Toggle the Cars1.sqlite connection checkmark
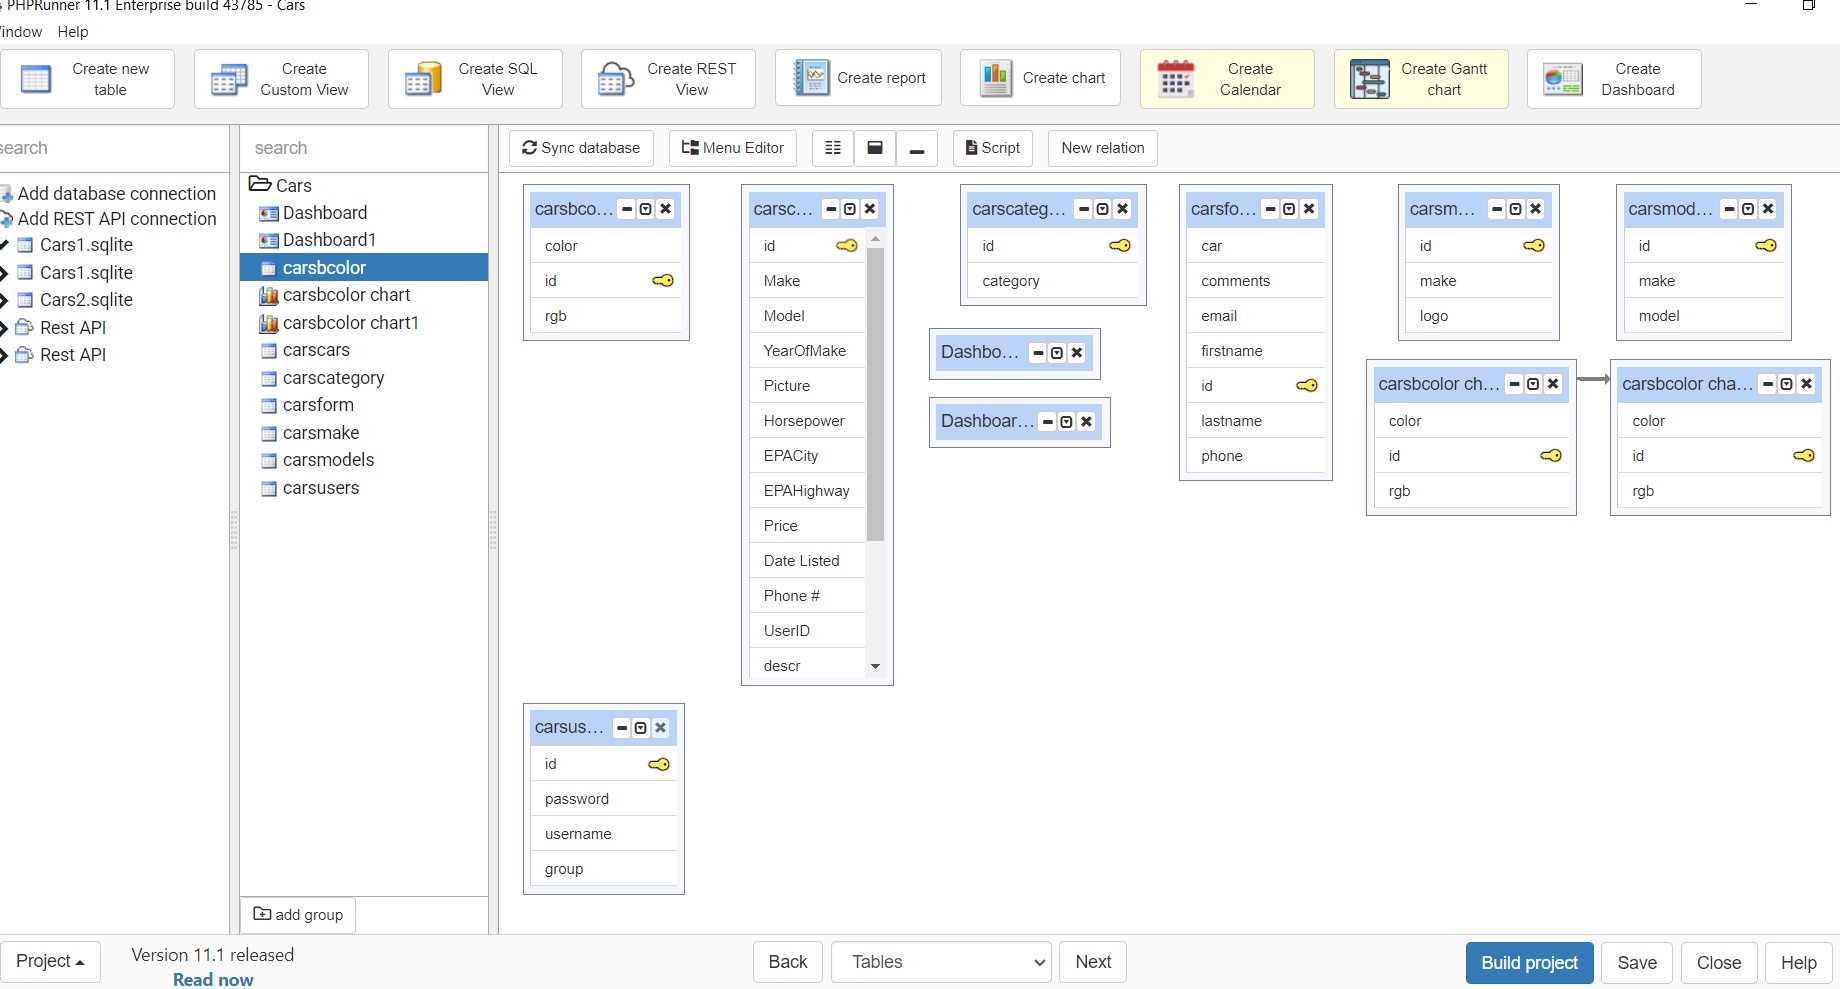1840x989 pixels. 4,245
